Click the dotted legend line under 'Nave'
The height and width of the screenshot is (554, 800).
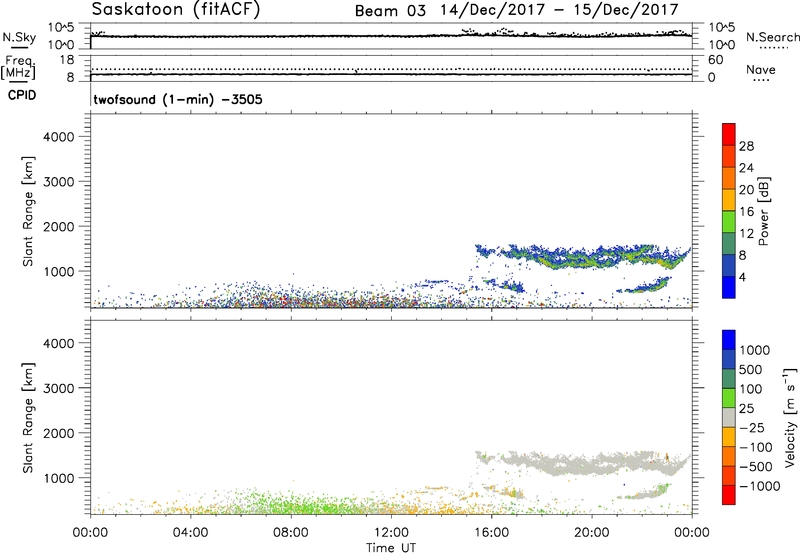click(x=761, y=80)
